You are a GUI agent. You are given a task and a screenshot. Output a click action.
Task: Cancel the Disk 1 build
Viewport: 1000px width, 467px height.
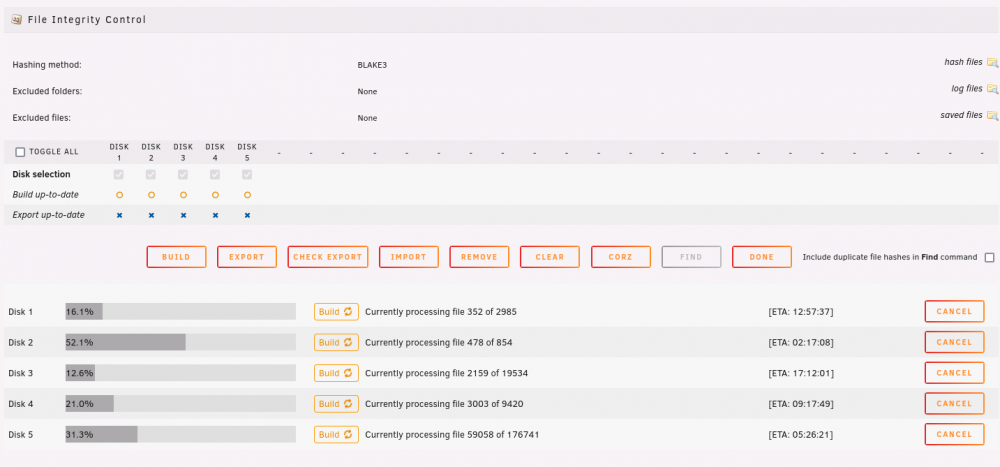955,311
